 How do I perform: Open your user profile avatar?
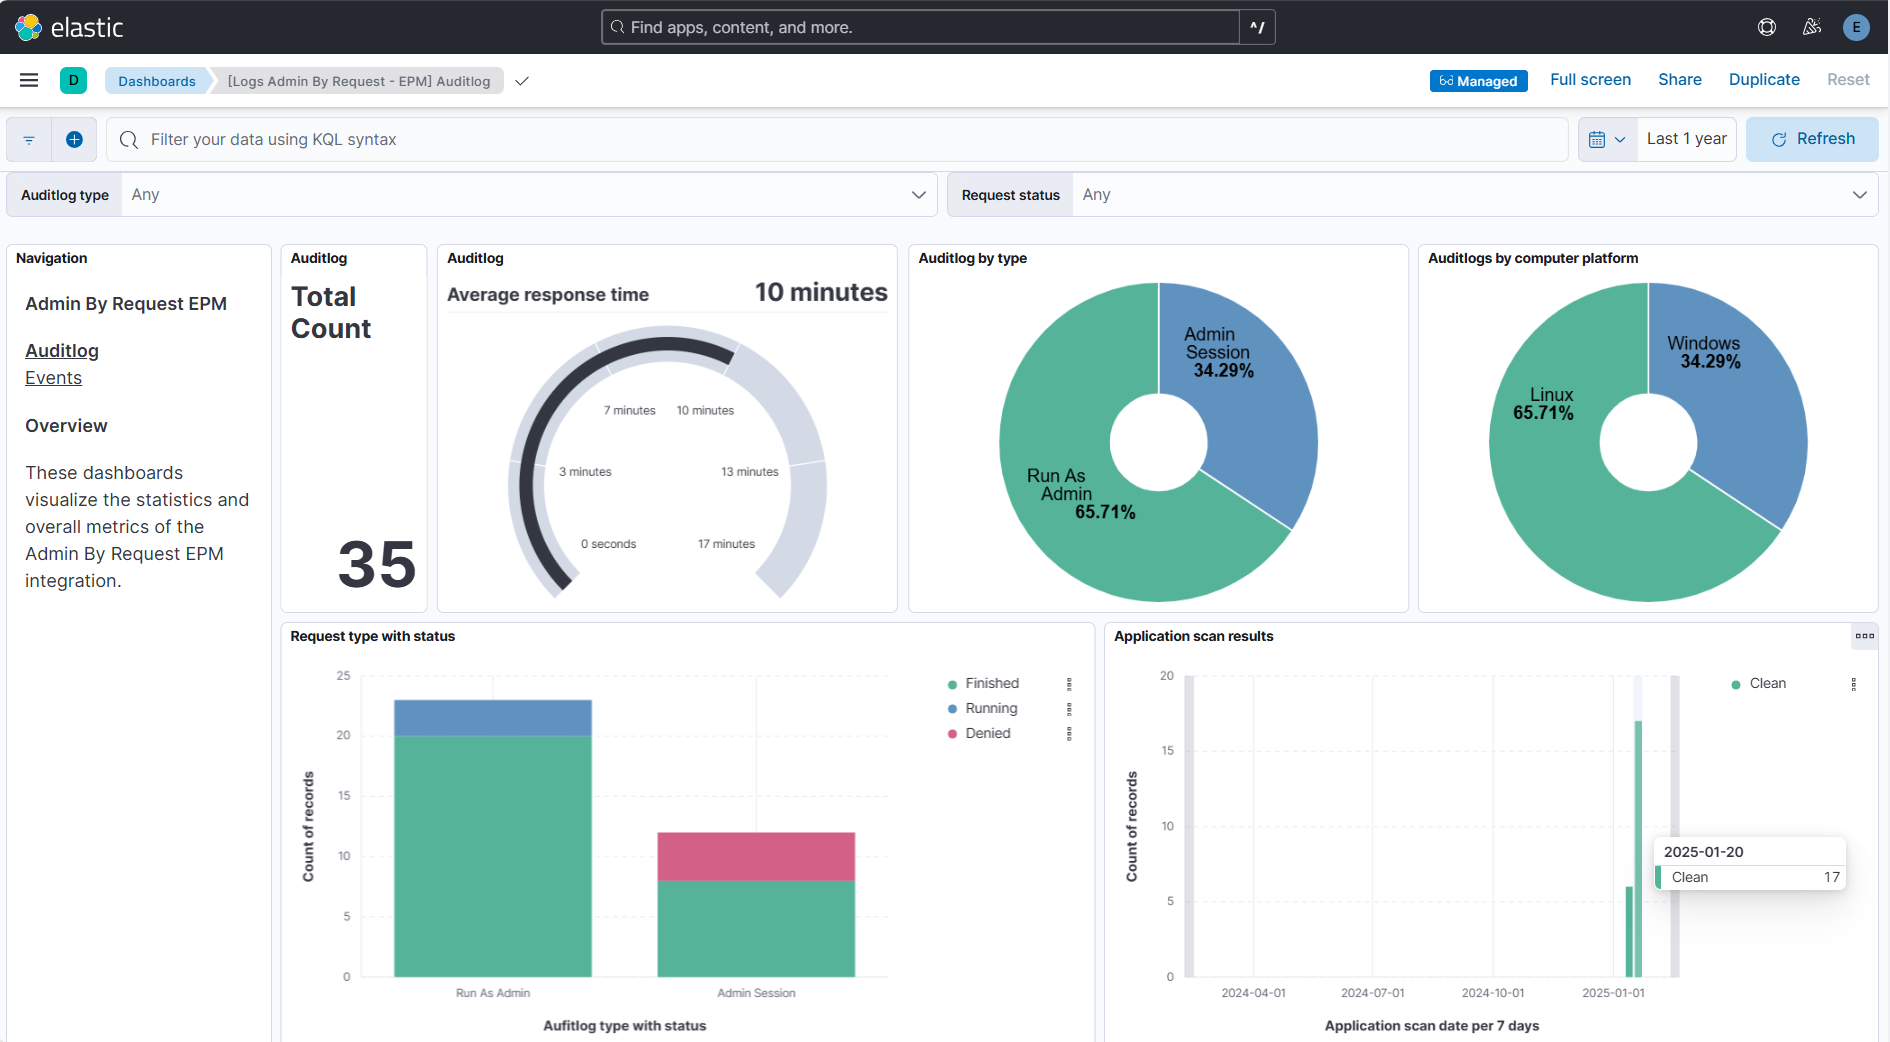tap(1857, 27)
